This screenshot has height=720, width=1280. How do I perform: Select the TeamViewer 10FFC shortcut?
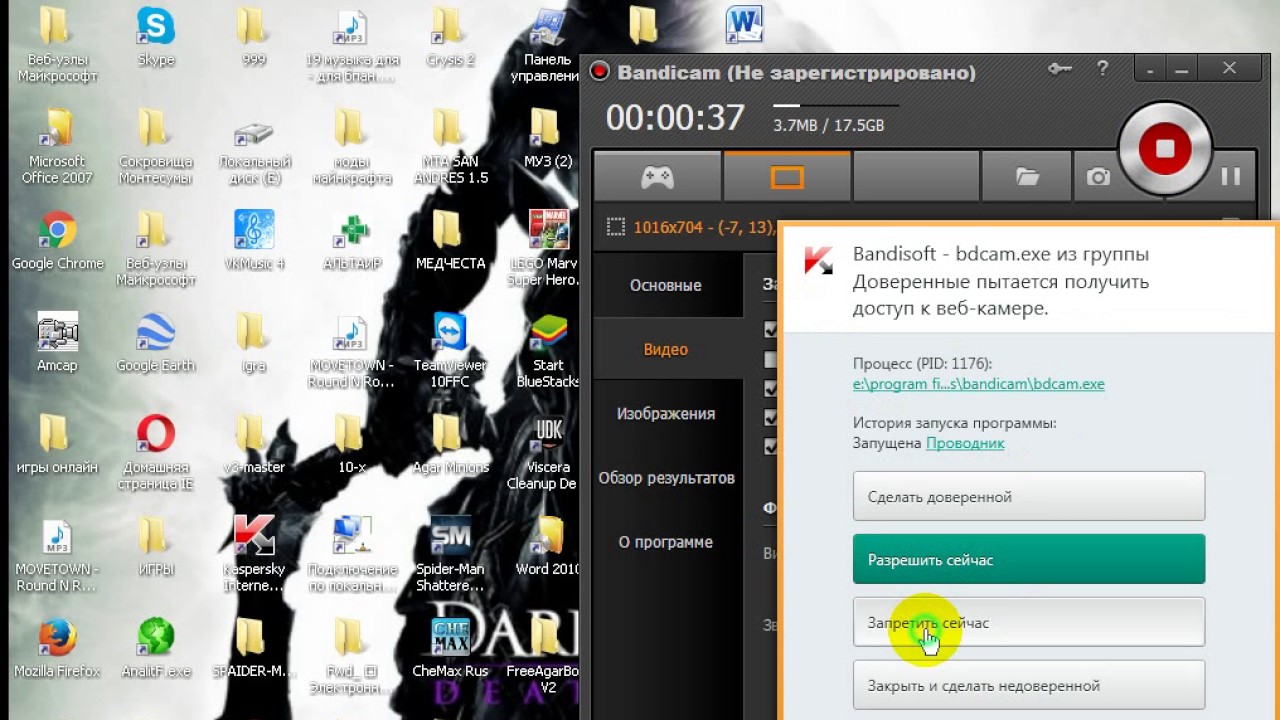coord(450,351)
